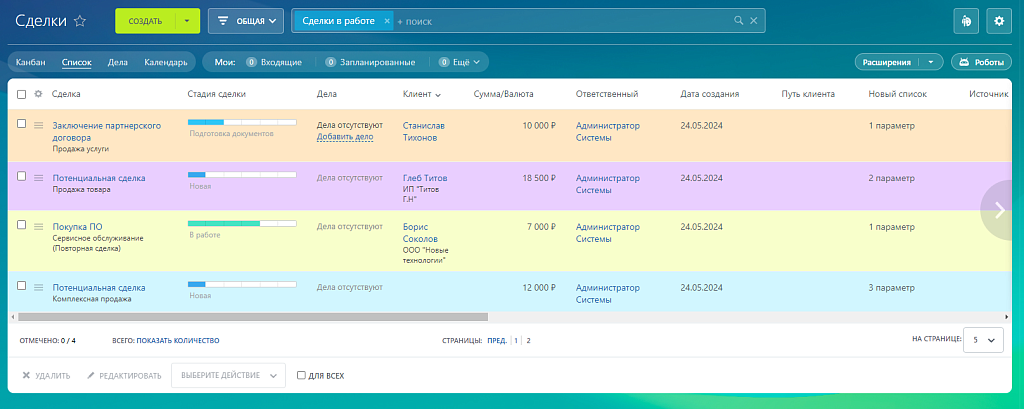Switch to the Календарь view tab
The width and height of the screenshot is (1024, 409).
(165, 62)
